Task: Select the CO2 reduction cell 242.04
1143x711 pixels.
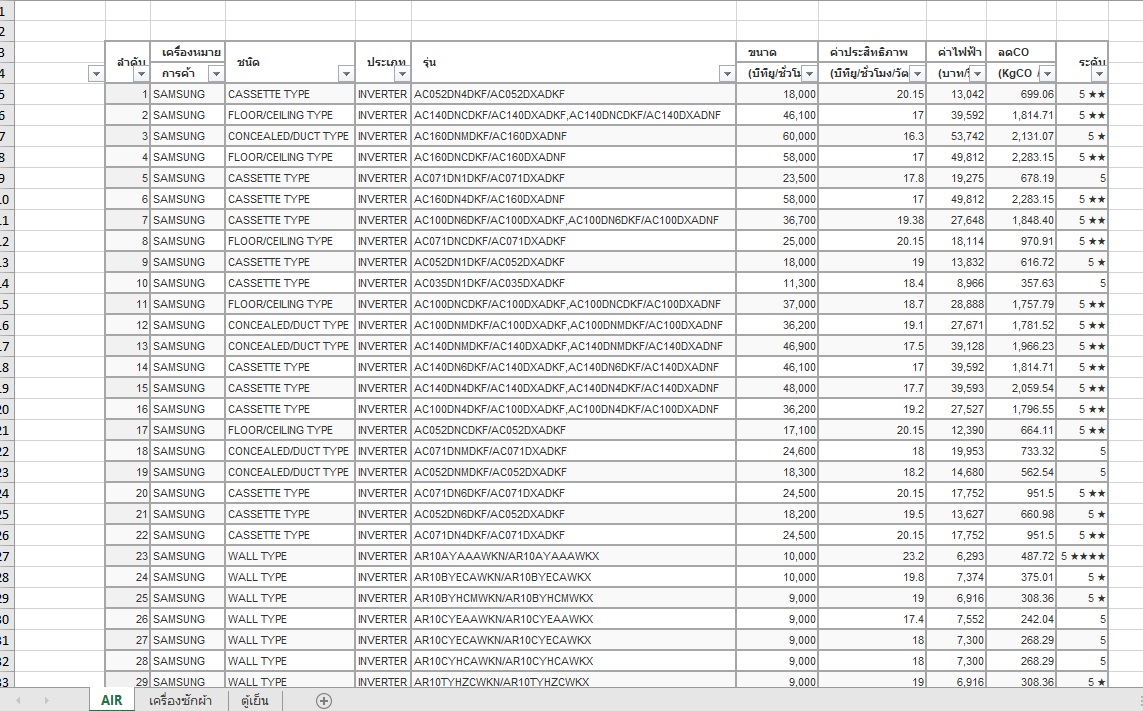Action: (x=1021, y=620)
